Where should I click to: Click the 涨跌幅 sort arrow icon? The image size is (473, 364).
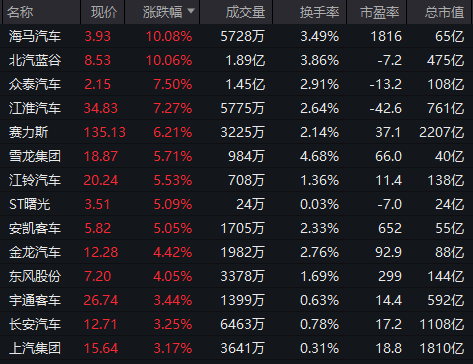(x=191, y=11)
